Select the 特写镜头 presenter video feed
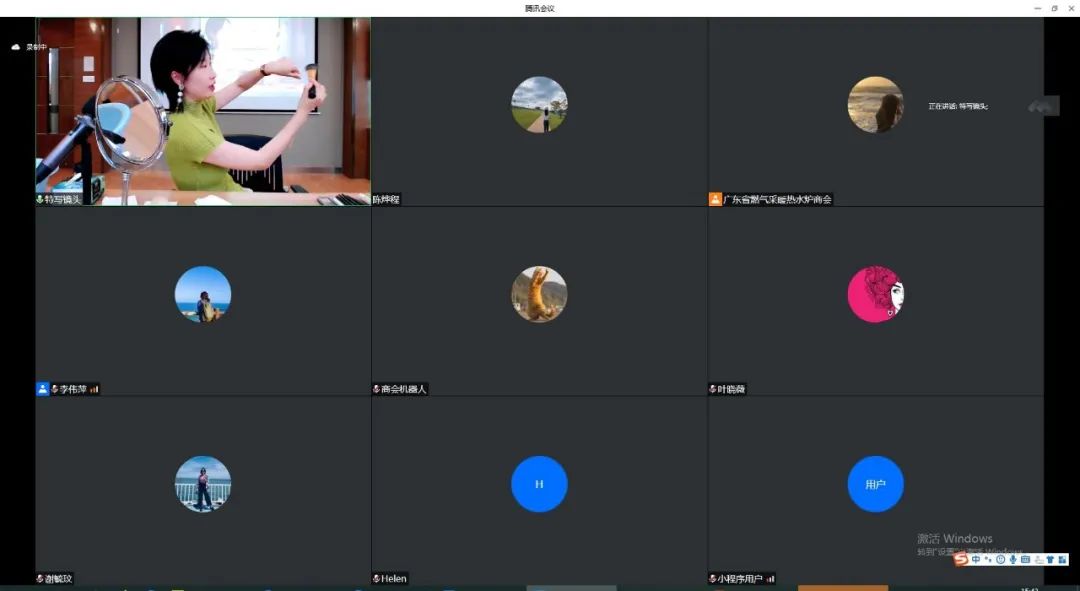 pos(203,112)
